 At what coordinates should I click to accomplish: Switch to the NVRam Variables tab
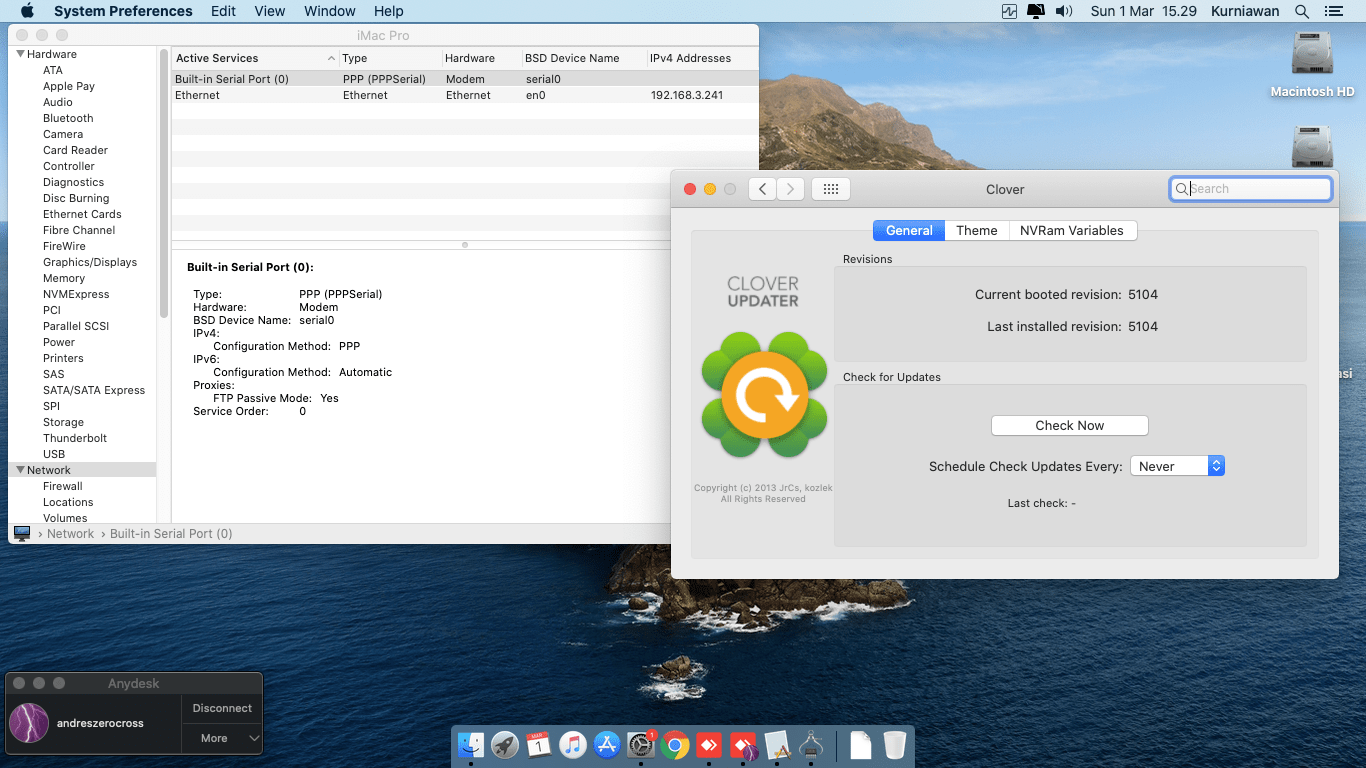point(1072,230)
